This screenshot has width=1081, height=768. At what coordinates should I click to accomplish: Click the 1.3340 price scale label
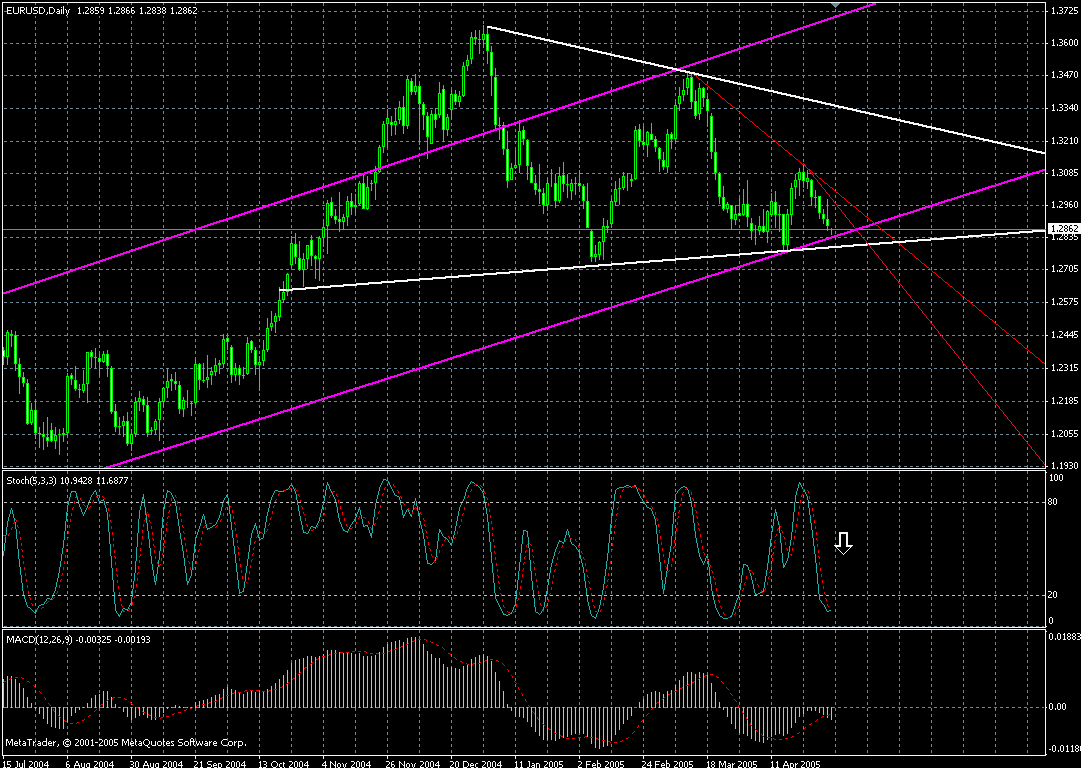click(x=1062, y=108)
